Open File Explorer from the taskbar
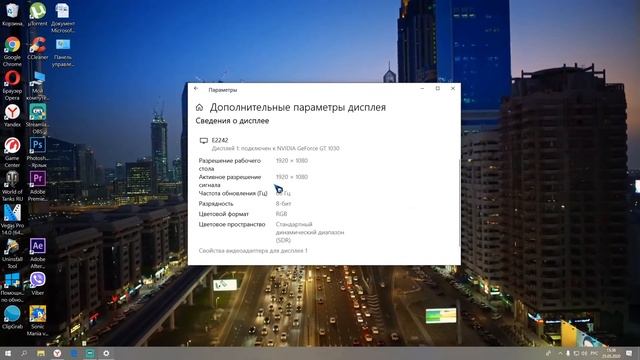This screenshot has height=360, width=640. pos(40,353)
